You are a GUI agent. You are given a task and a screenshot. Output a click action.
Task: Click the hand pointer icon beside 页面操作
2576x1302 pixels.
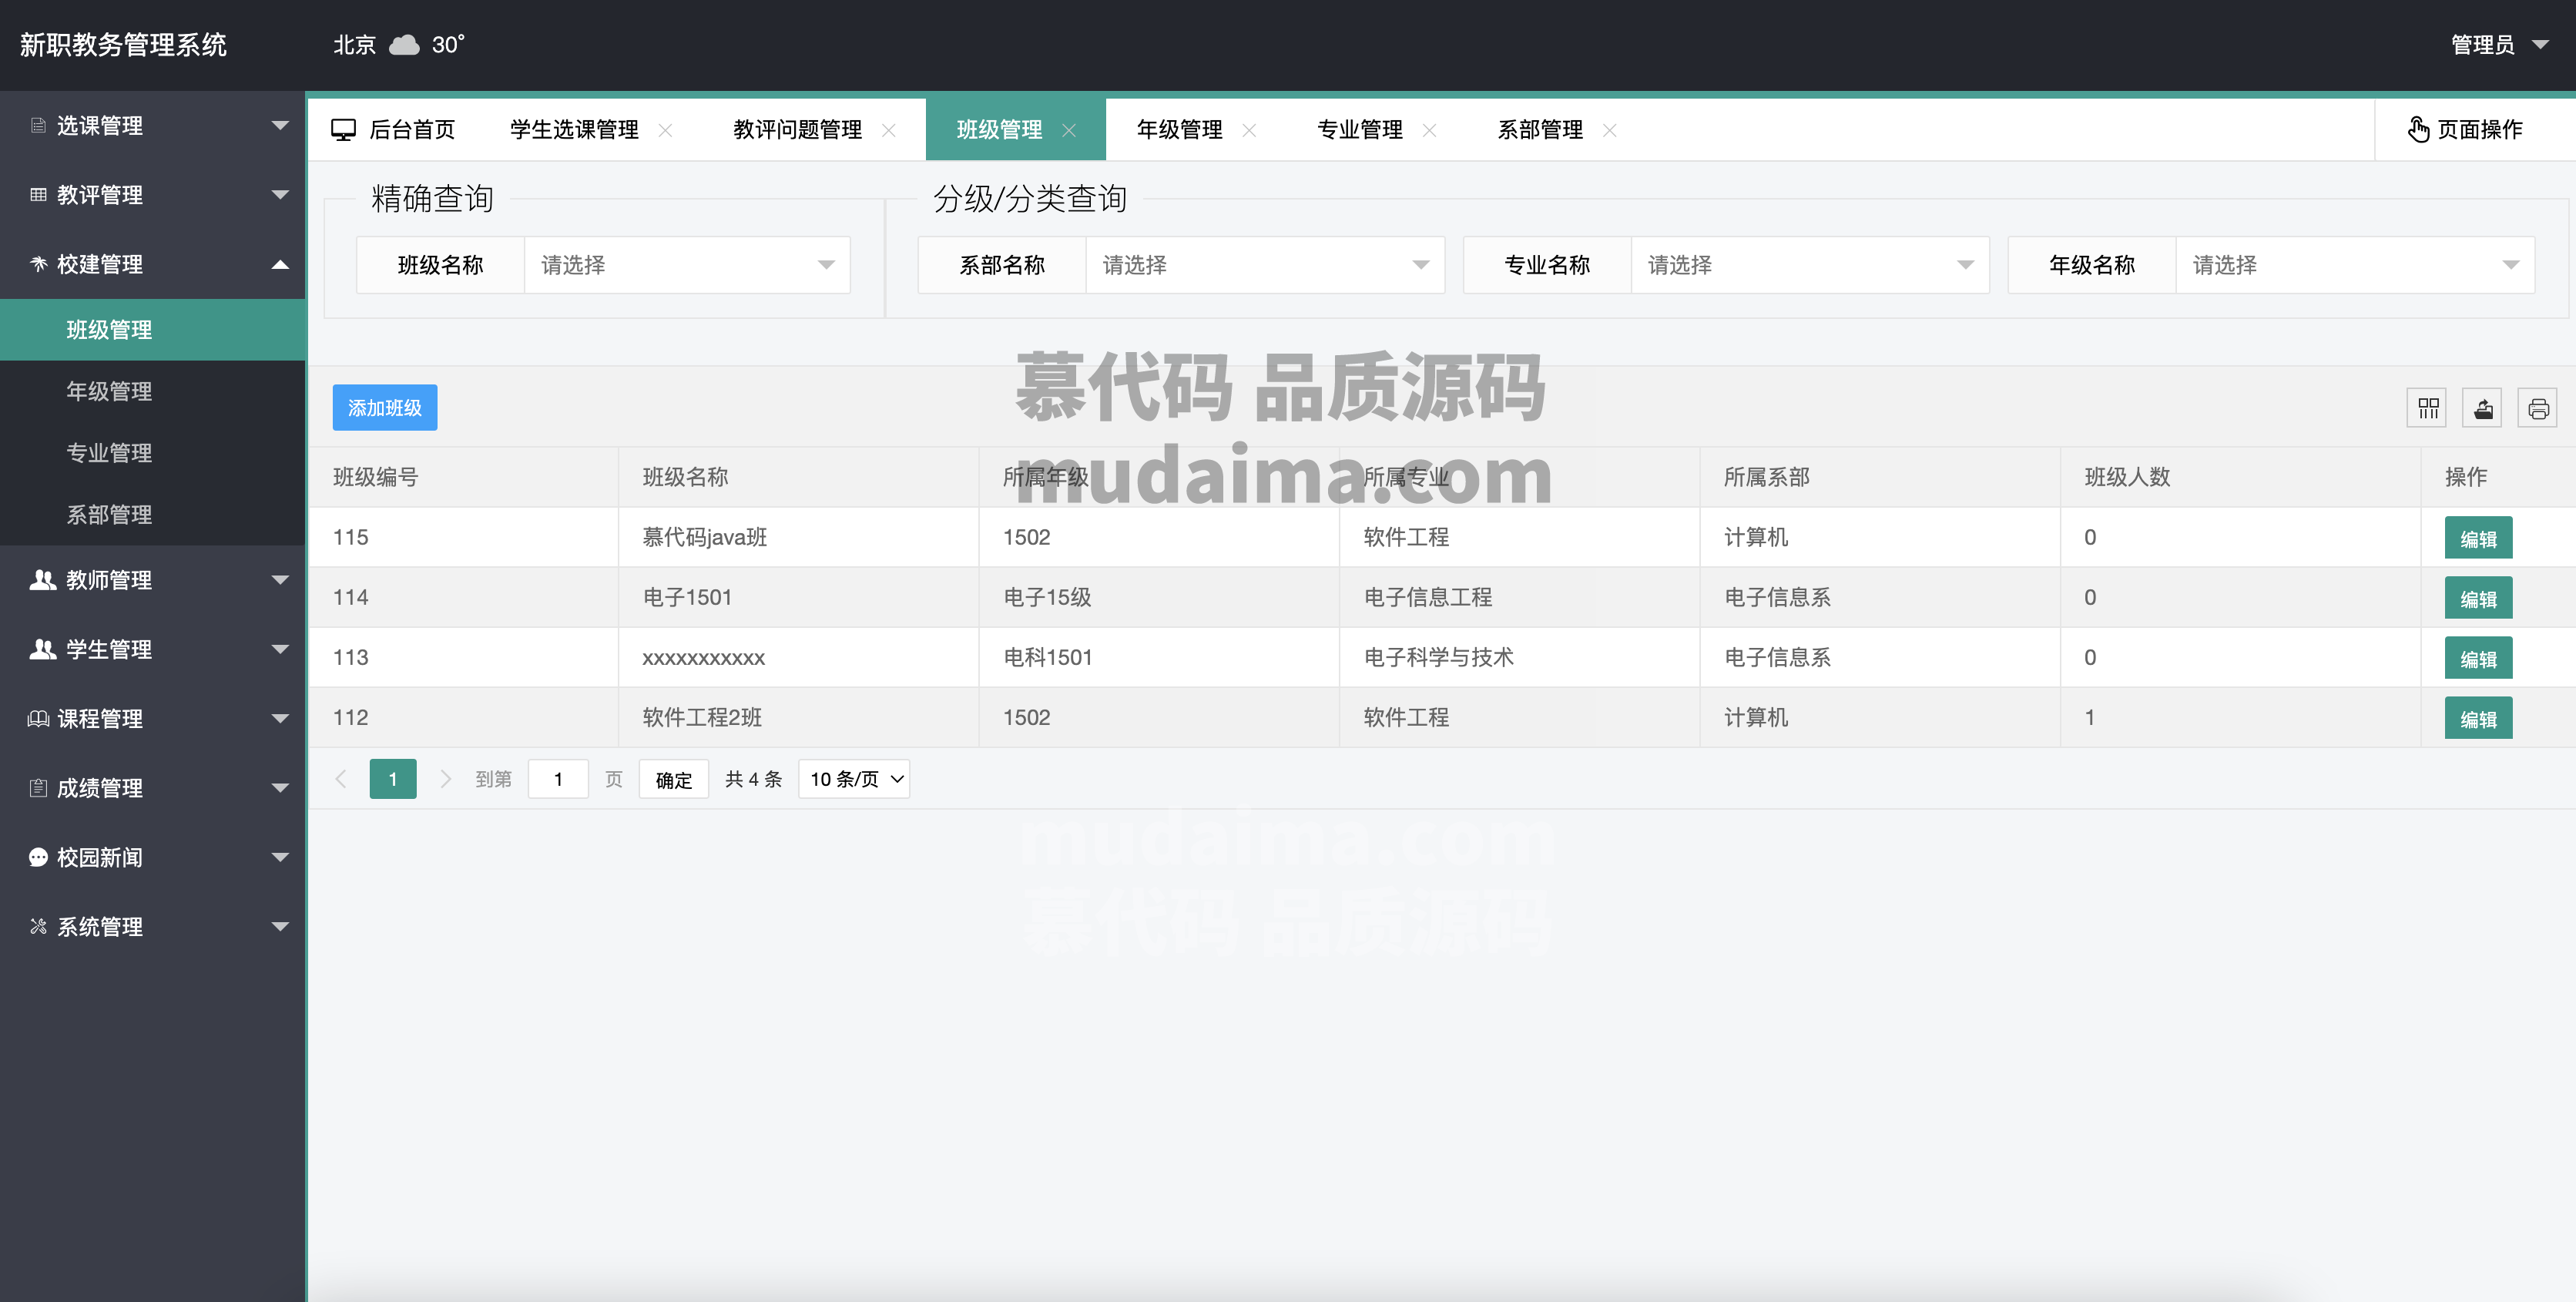click(2418, 130)
